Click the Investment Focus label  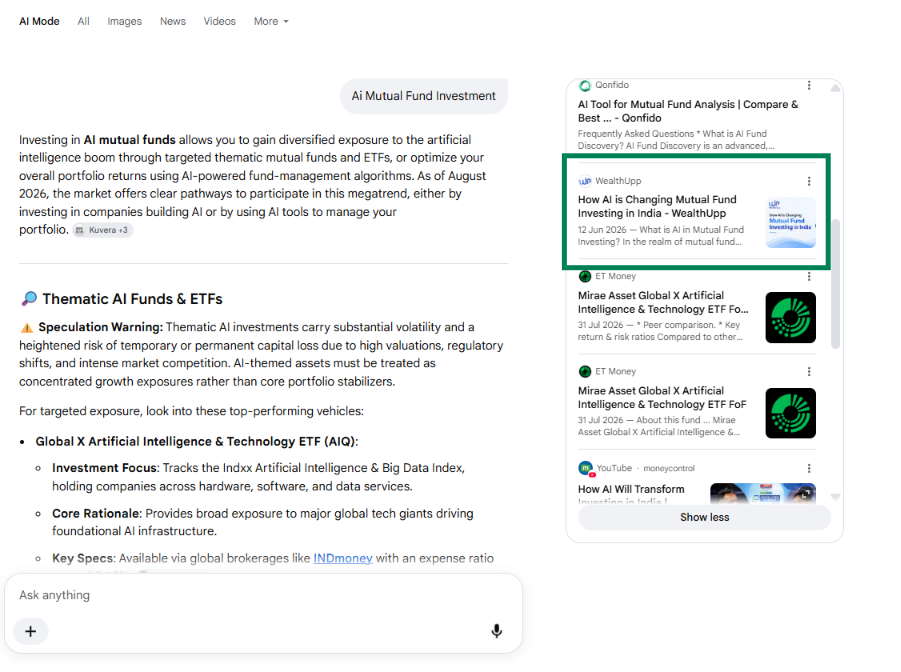point(105,468)
